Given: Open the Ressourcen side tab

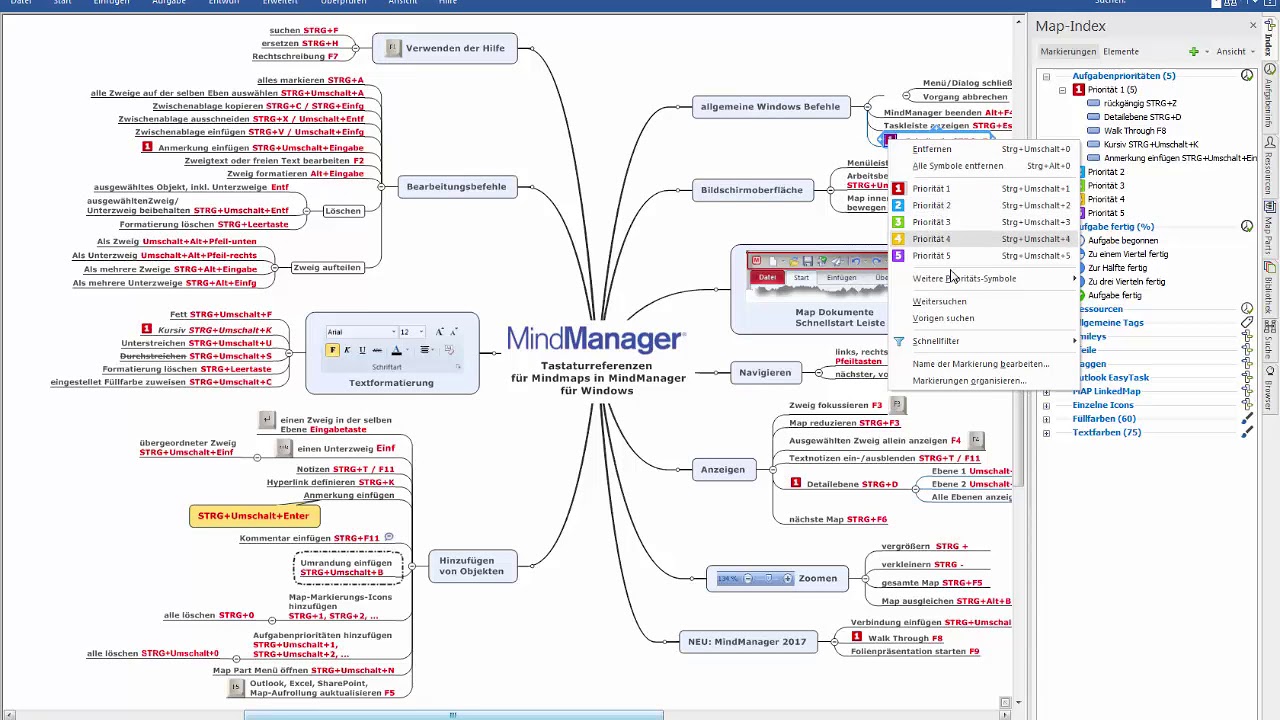Looking at the screenshot, I should [1270, 167].
